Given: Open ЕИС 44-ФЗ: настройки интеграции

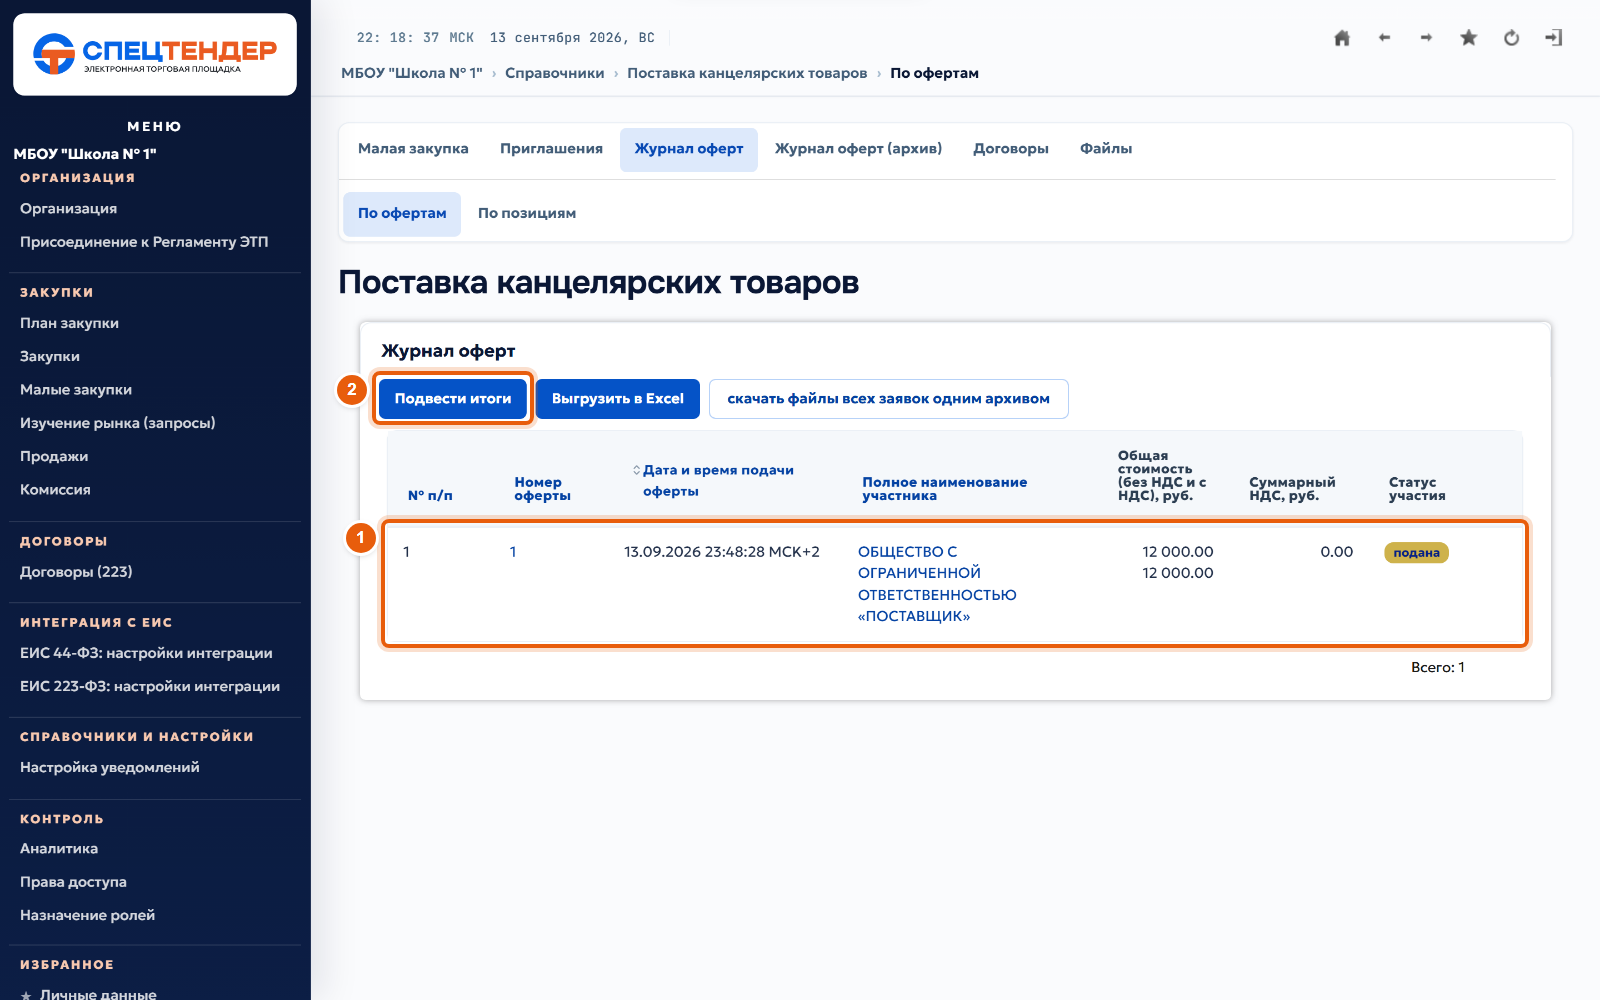Looking at the screenshot, I should (x=146, y=653).
